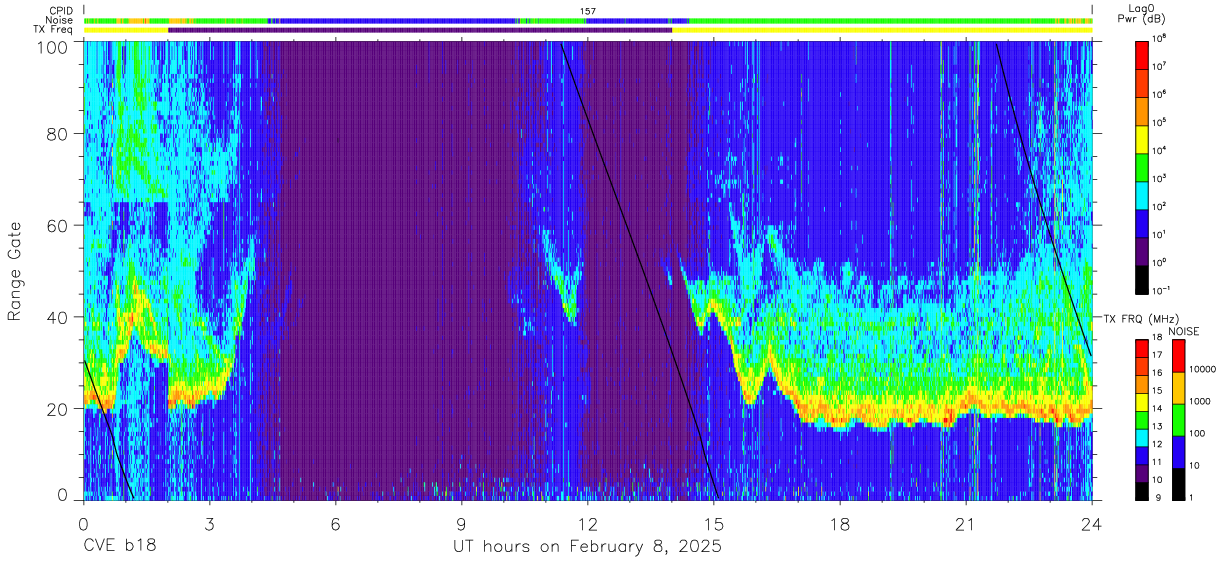1228x567 pixels.
Task: Click the black 1–10 NOISE swatch
Action: (x=1179, y=482)
